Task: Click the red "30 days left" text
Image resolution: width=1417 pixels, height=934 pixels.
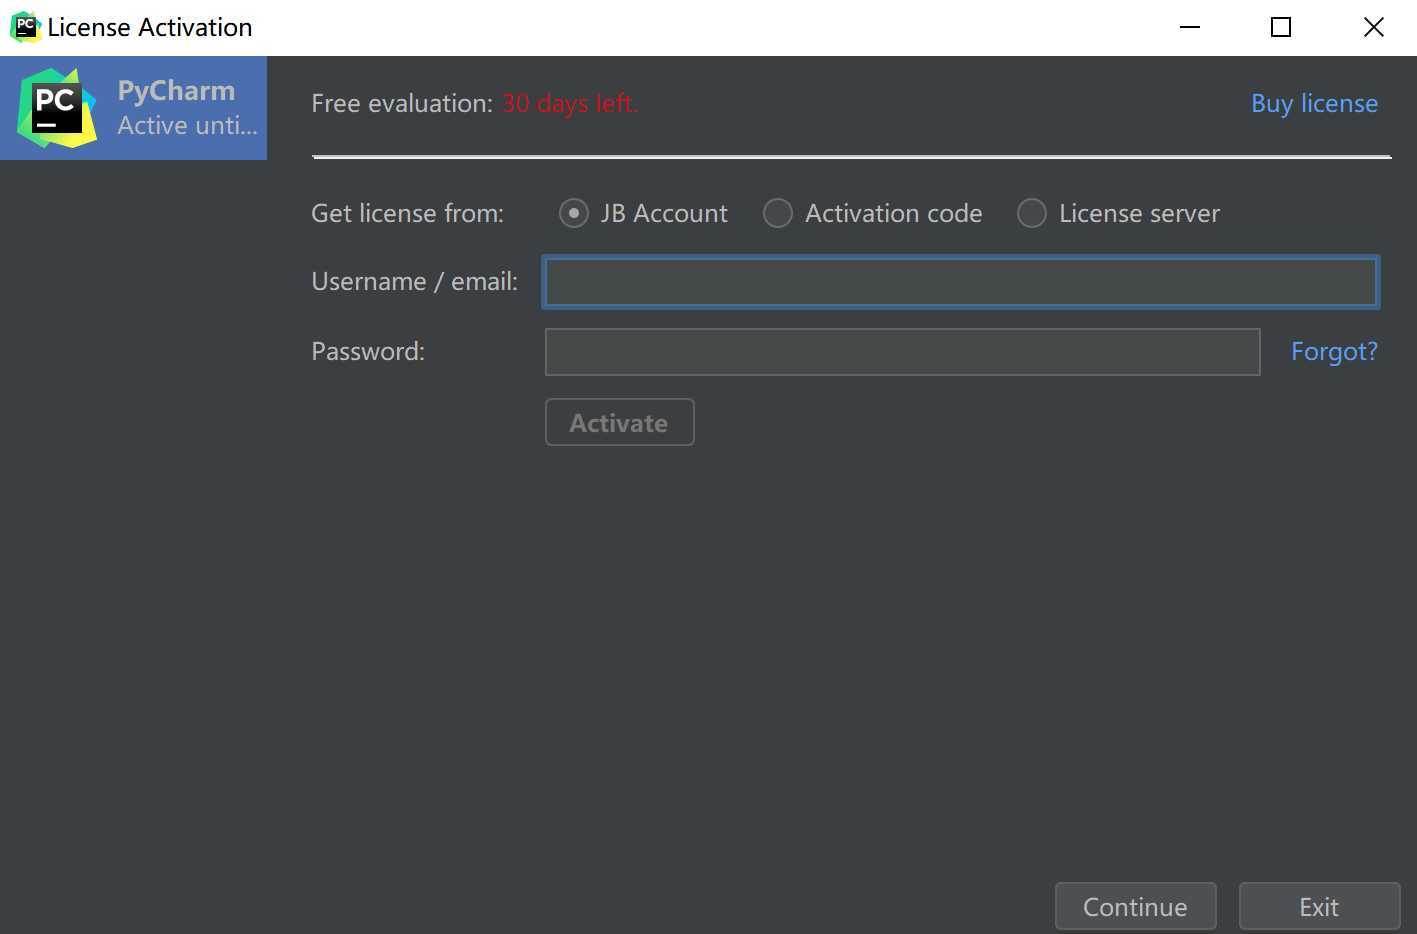Action: point(569,104)
